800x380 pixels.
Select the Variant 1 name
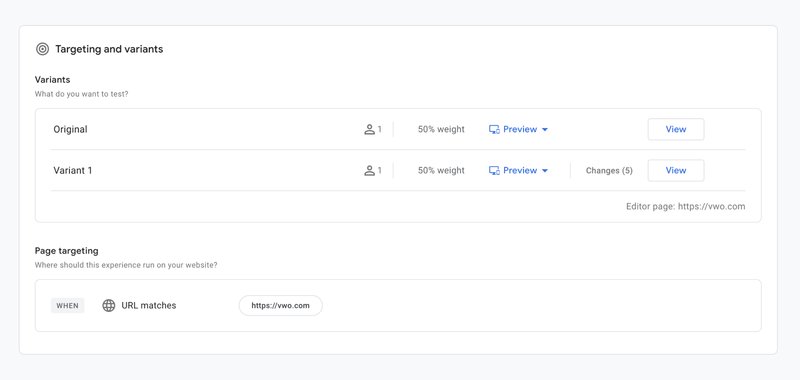(x=73, y=170)
